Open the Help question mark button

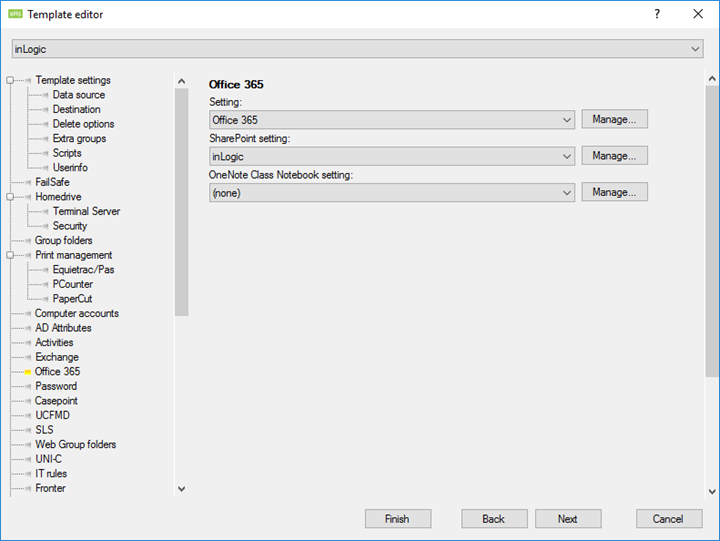point(657,14)
